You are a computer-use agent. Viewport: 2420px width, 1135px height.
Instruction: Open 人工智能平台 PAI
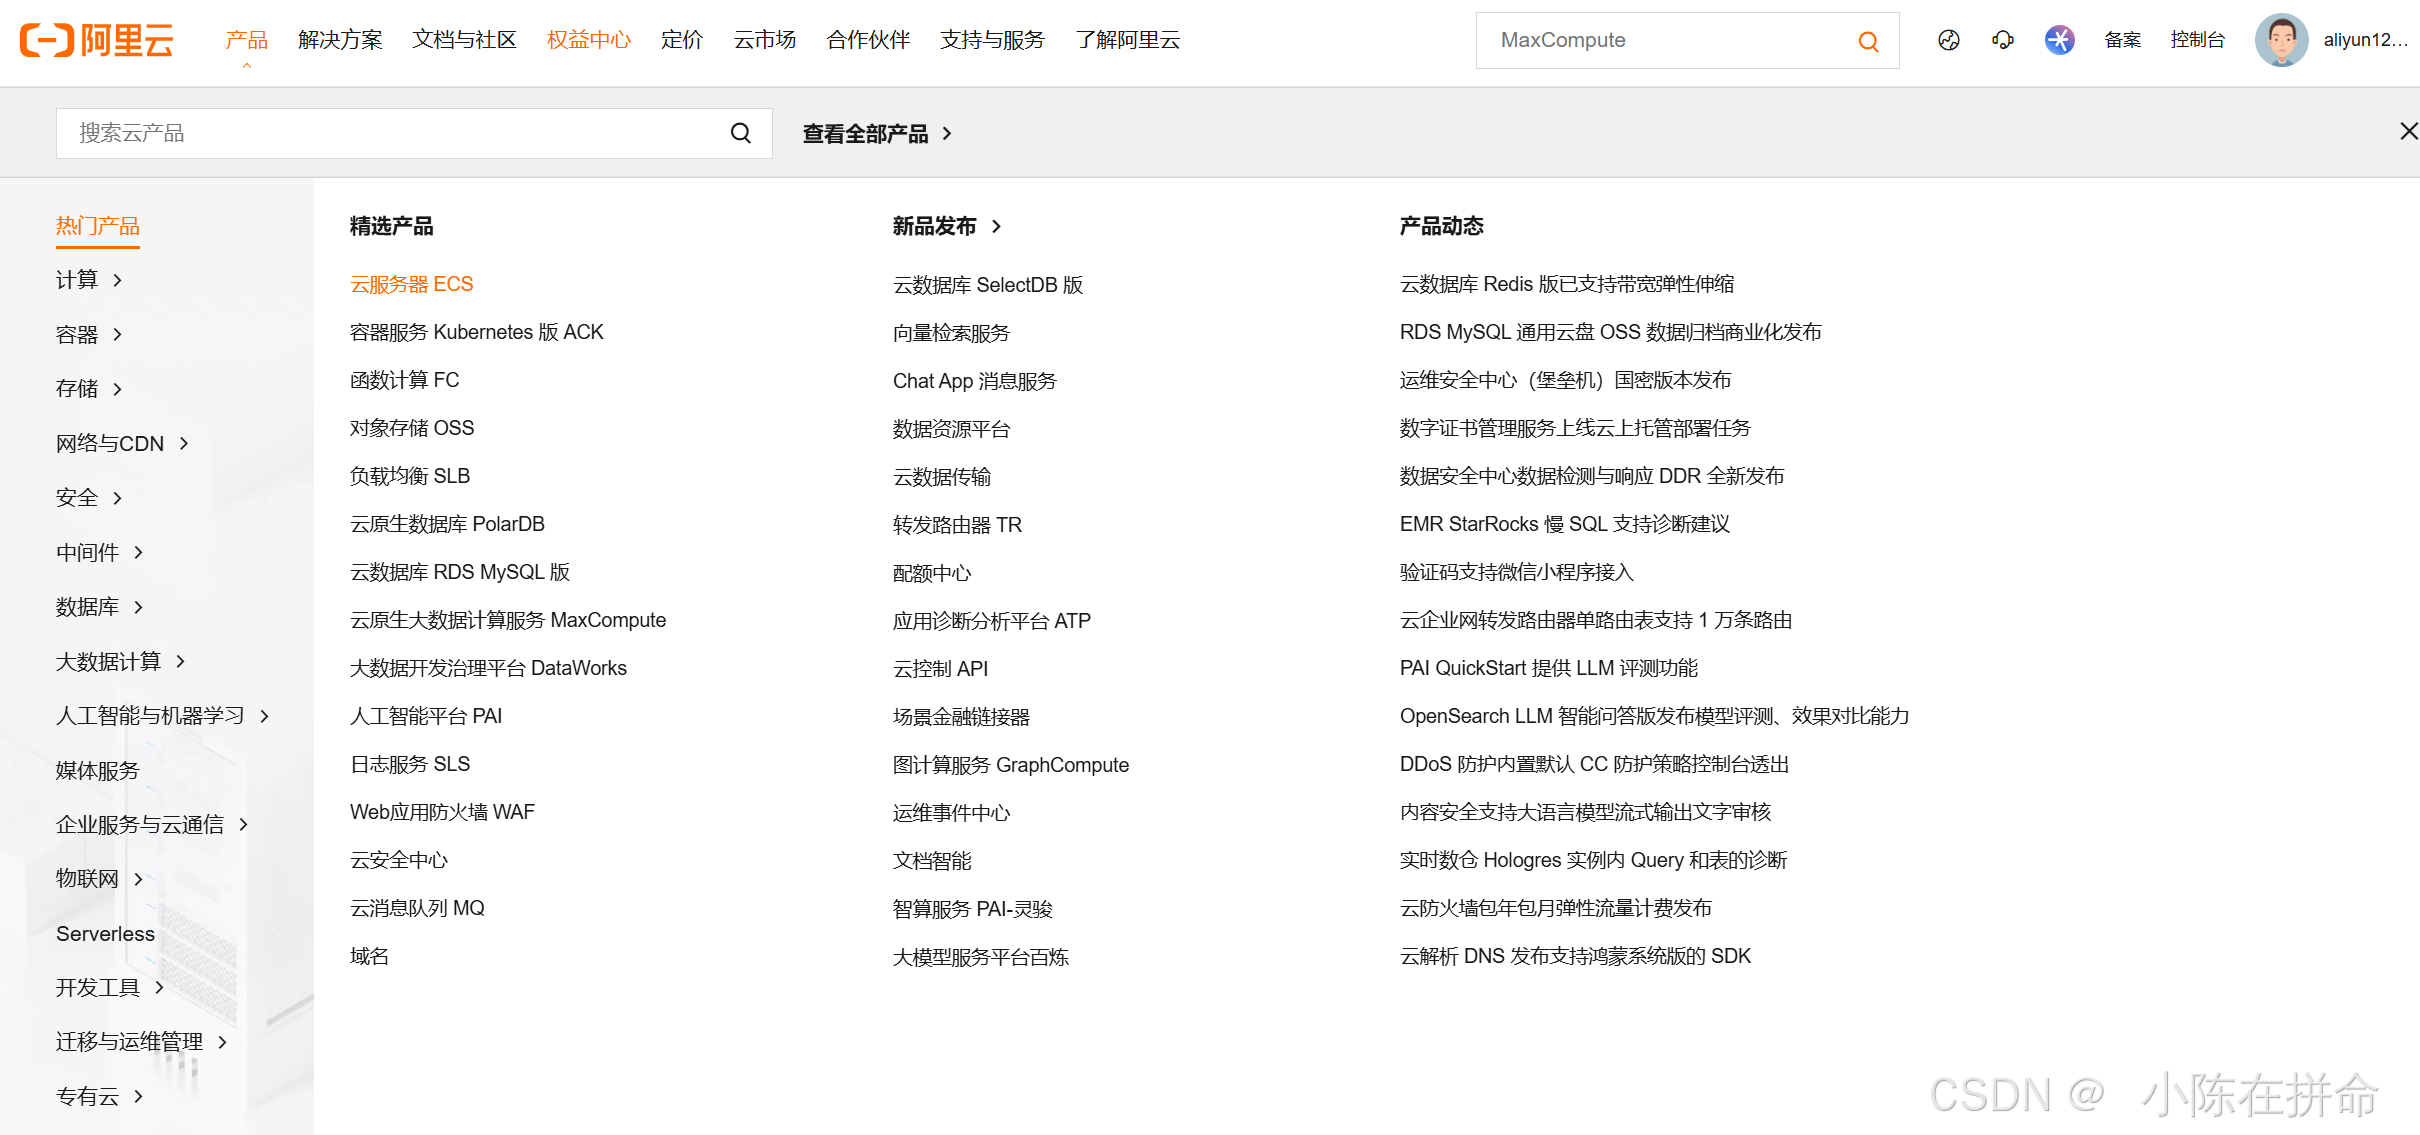point(426,716)
